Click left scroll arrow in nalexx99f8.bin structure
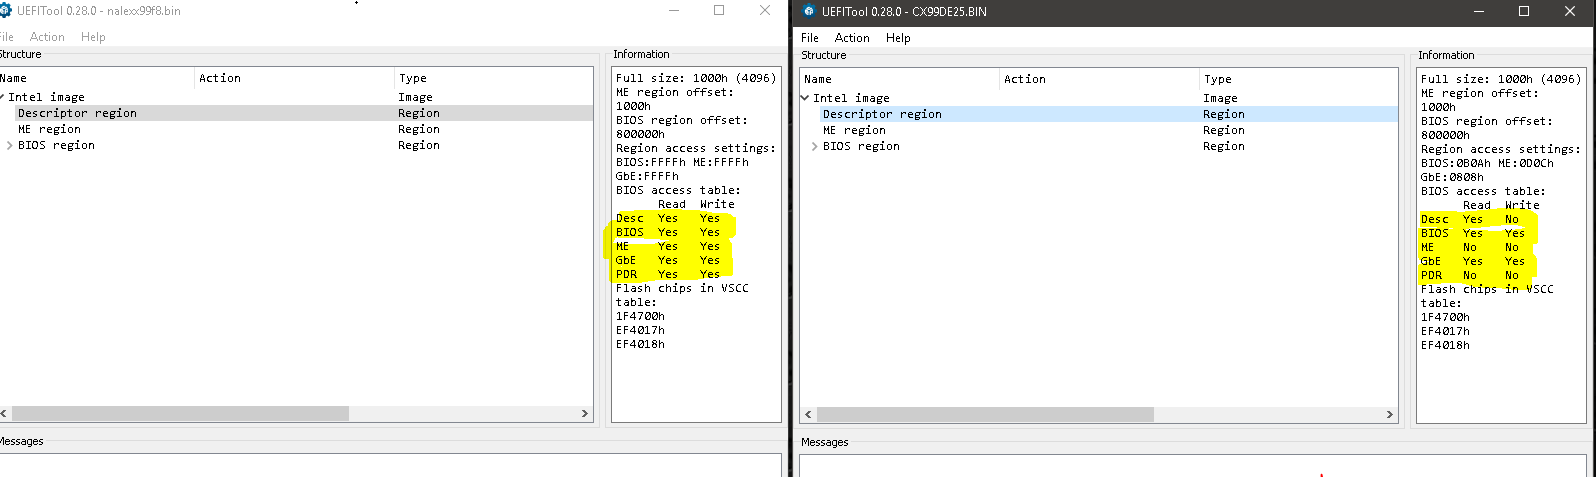1596x477 pixels. 4,413
